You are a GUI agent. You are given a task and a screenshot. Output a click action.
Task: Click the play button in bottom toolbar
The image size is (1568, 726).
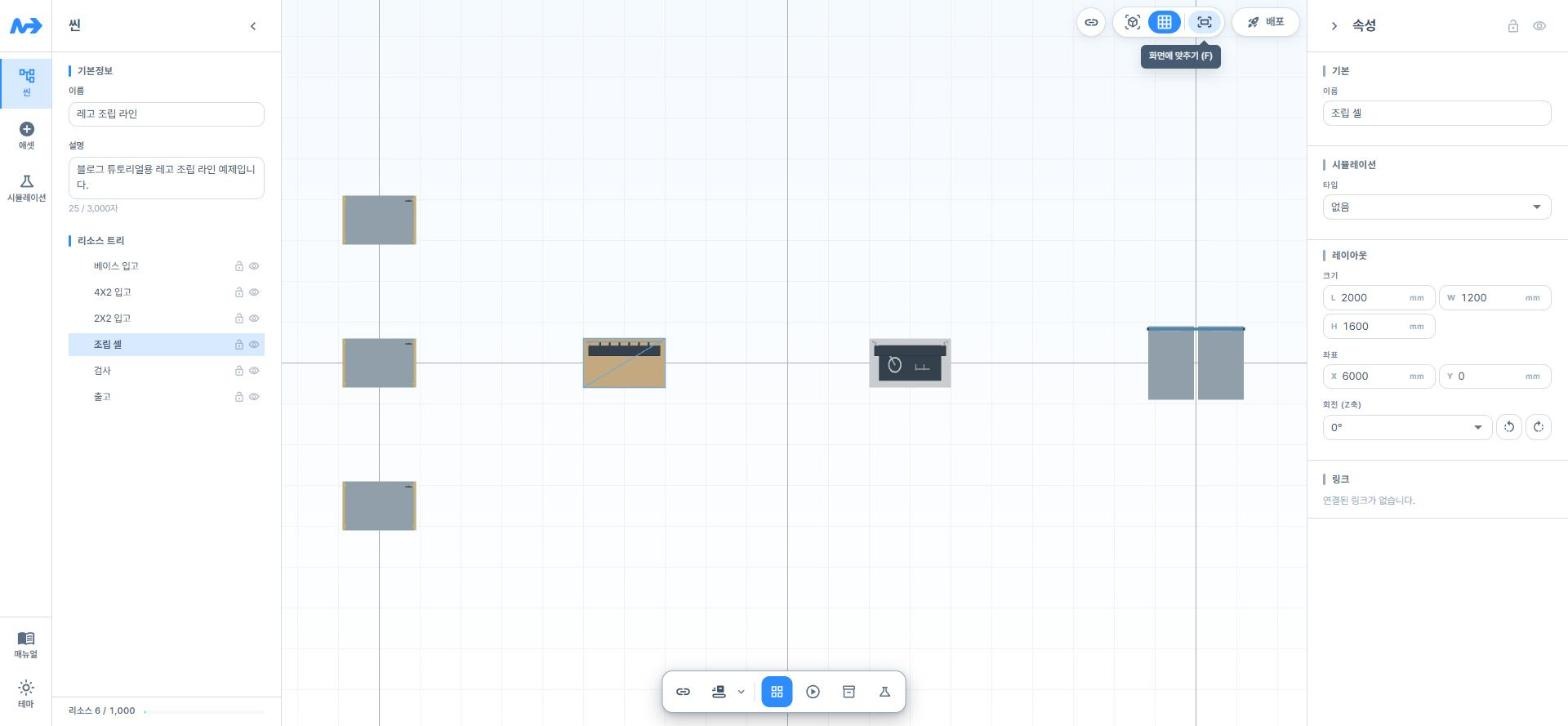[x=813, y=692]
